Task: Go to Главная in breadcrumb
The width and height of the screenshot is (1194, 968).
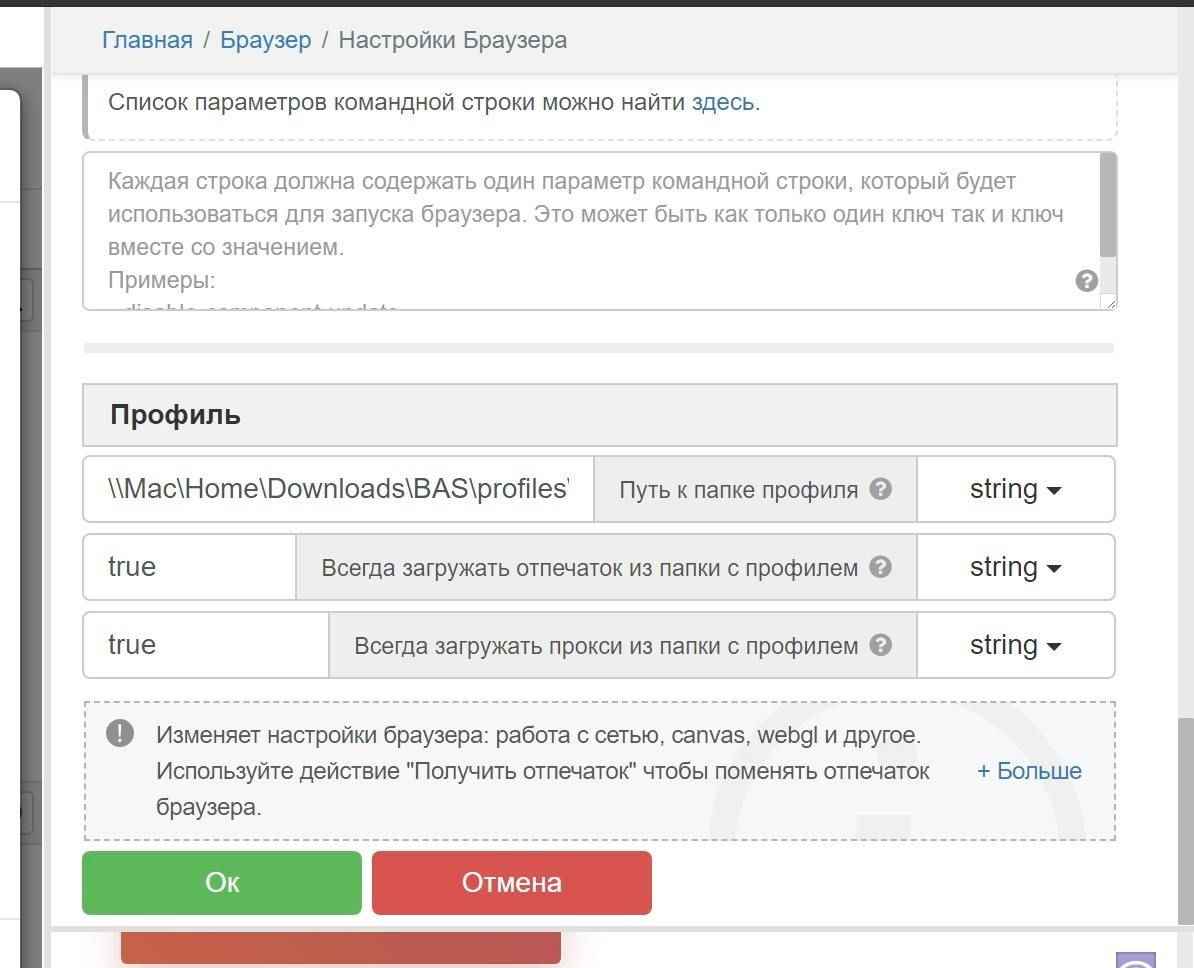Action: pos(147,40)
